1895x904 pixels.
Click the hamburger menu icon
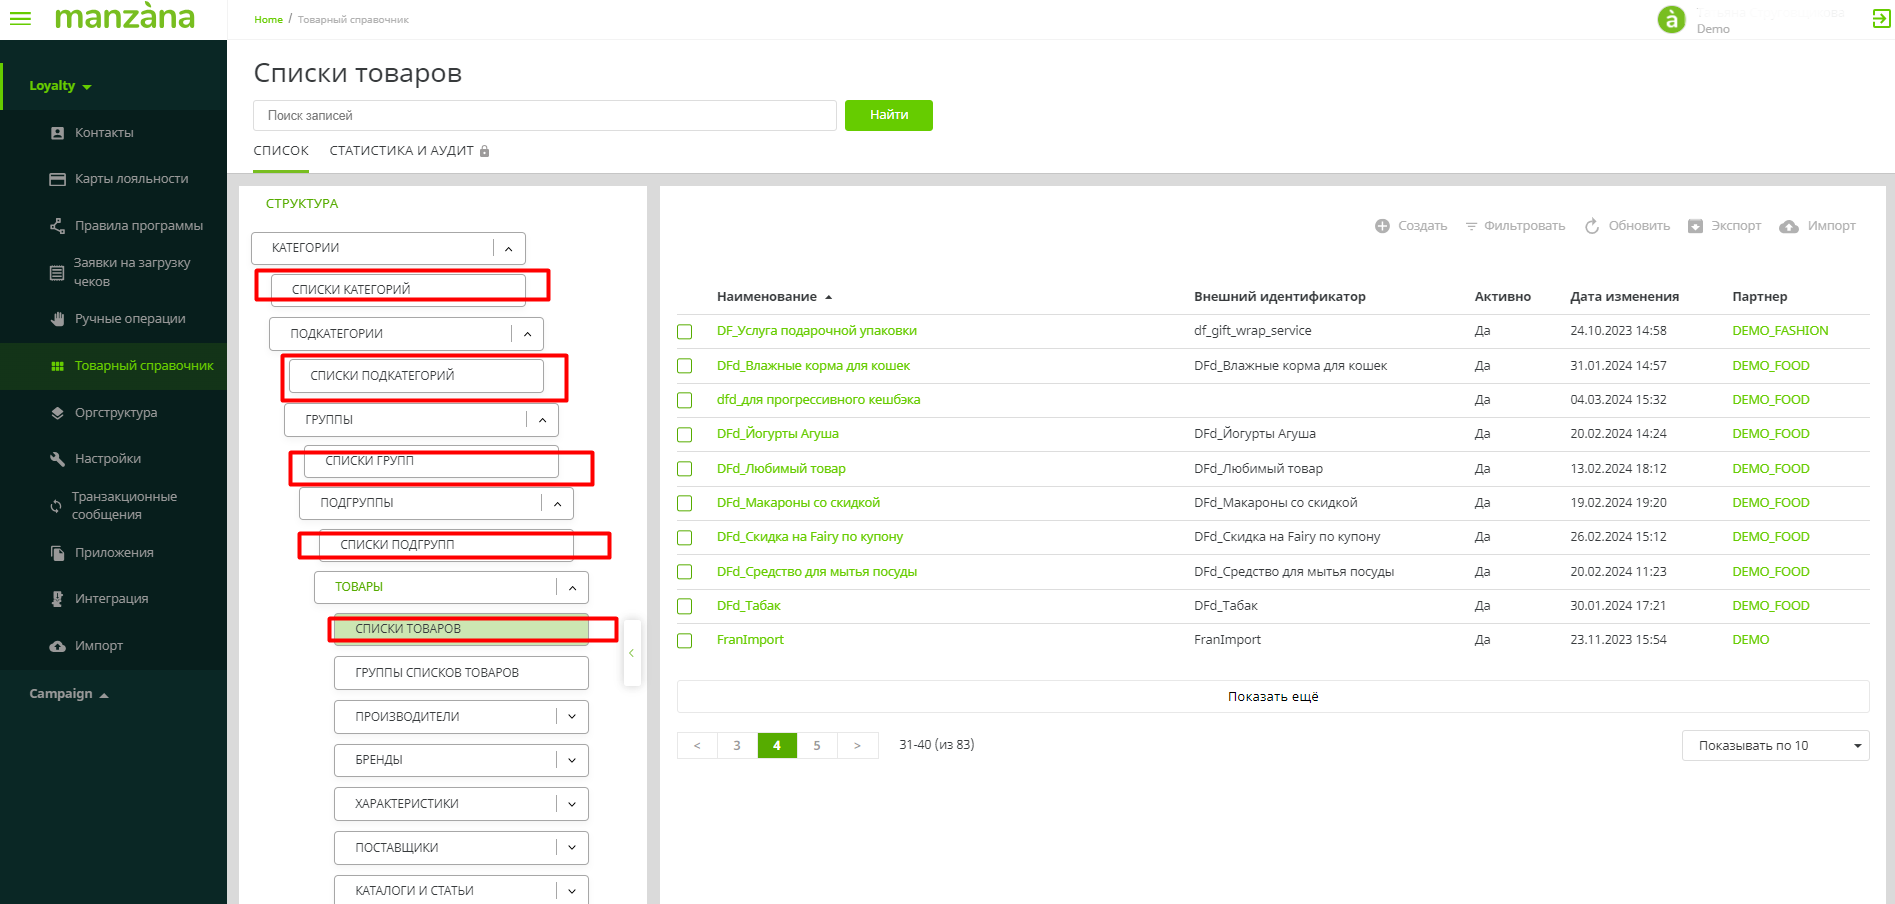(20, 18)
